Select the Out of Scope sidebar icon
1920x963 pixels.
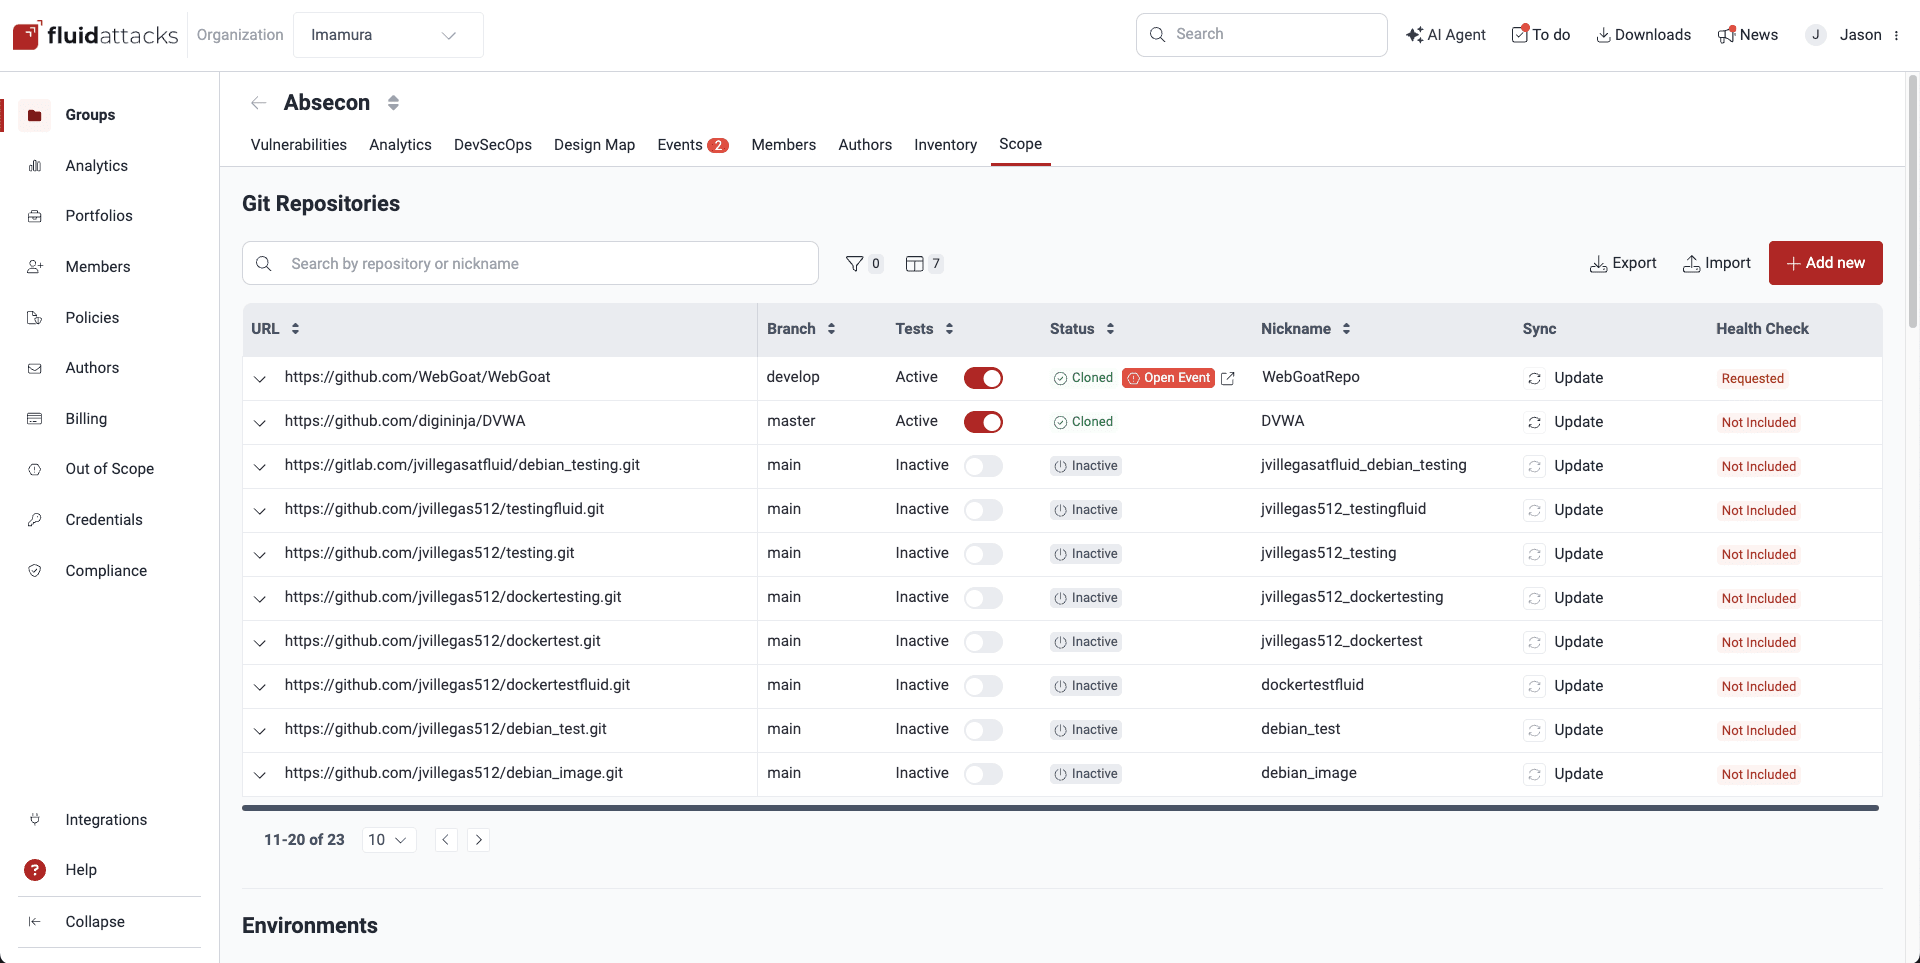click(35, 468)
